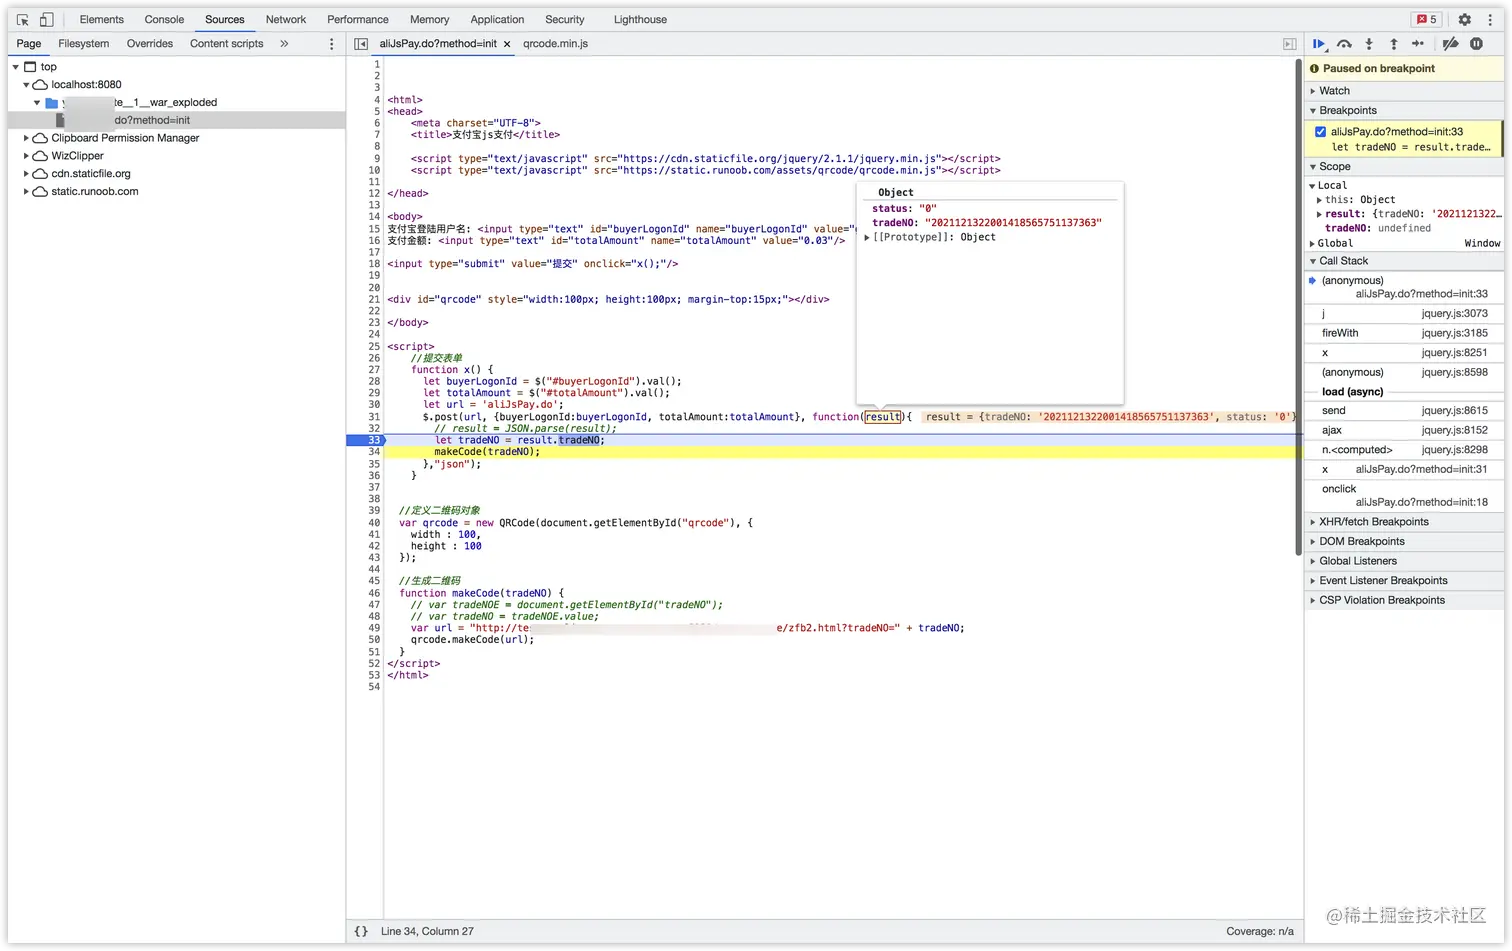Screen dimensions: 1512x951
Task: Open the DevTools three-dot menu
Action: click(x=1490, y=19)
